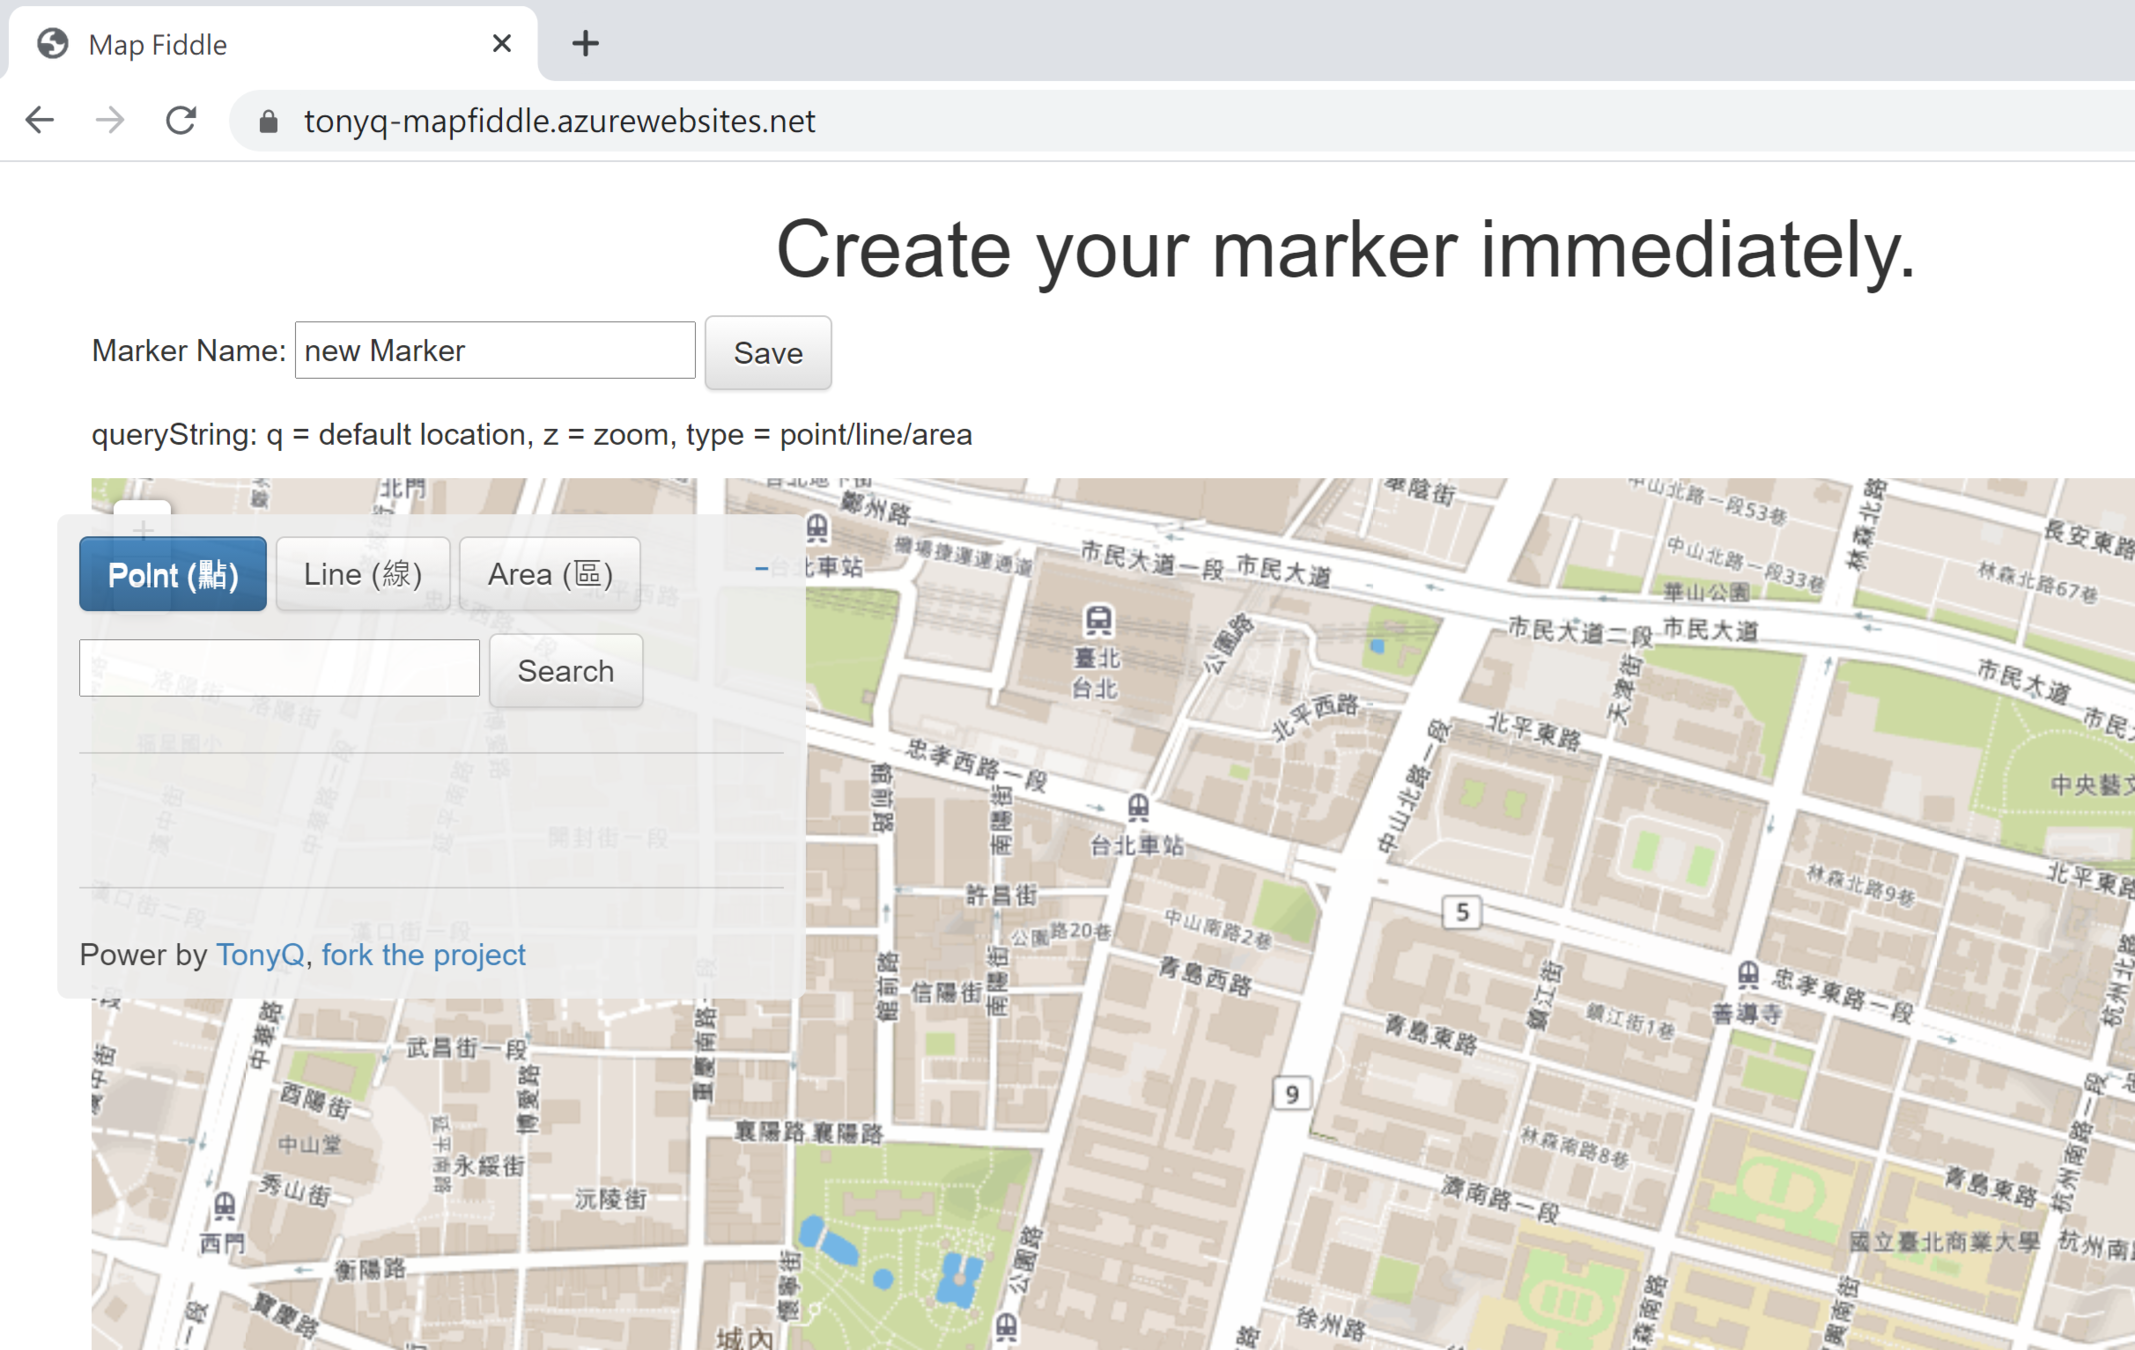Close the Map Fiddle tab
Screen dimensions: 2135x1350
(501, 43)
